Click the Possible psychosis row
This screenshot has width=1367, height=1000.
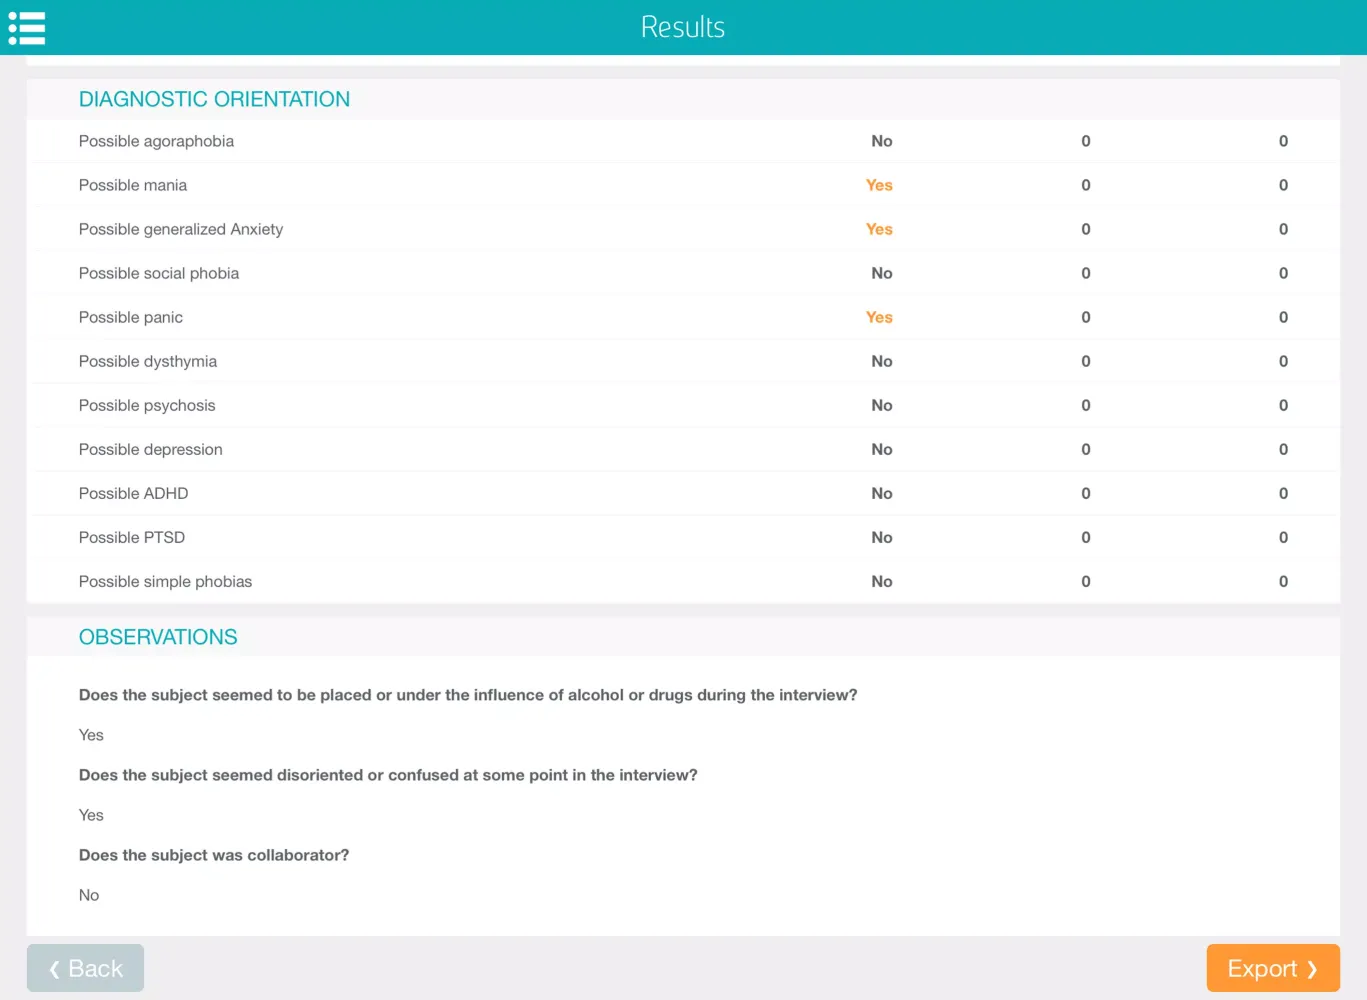147,405
